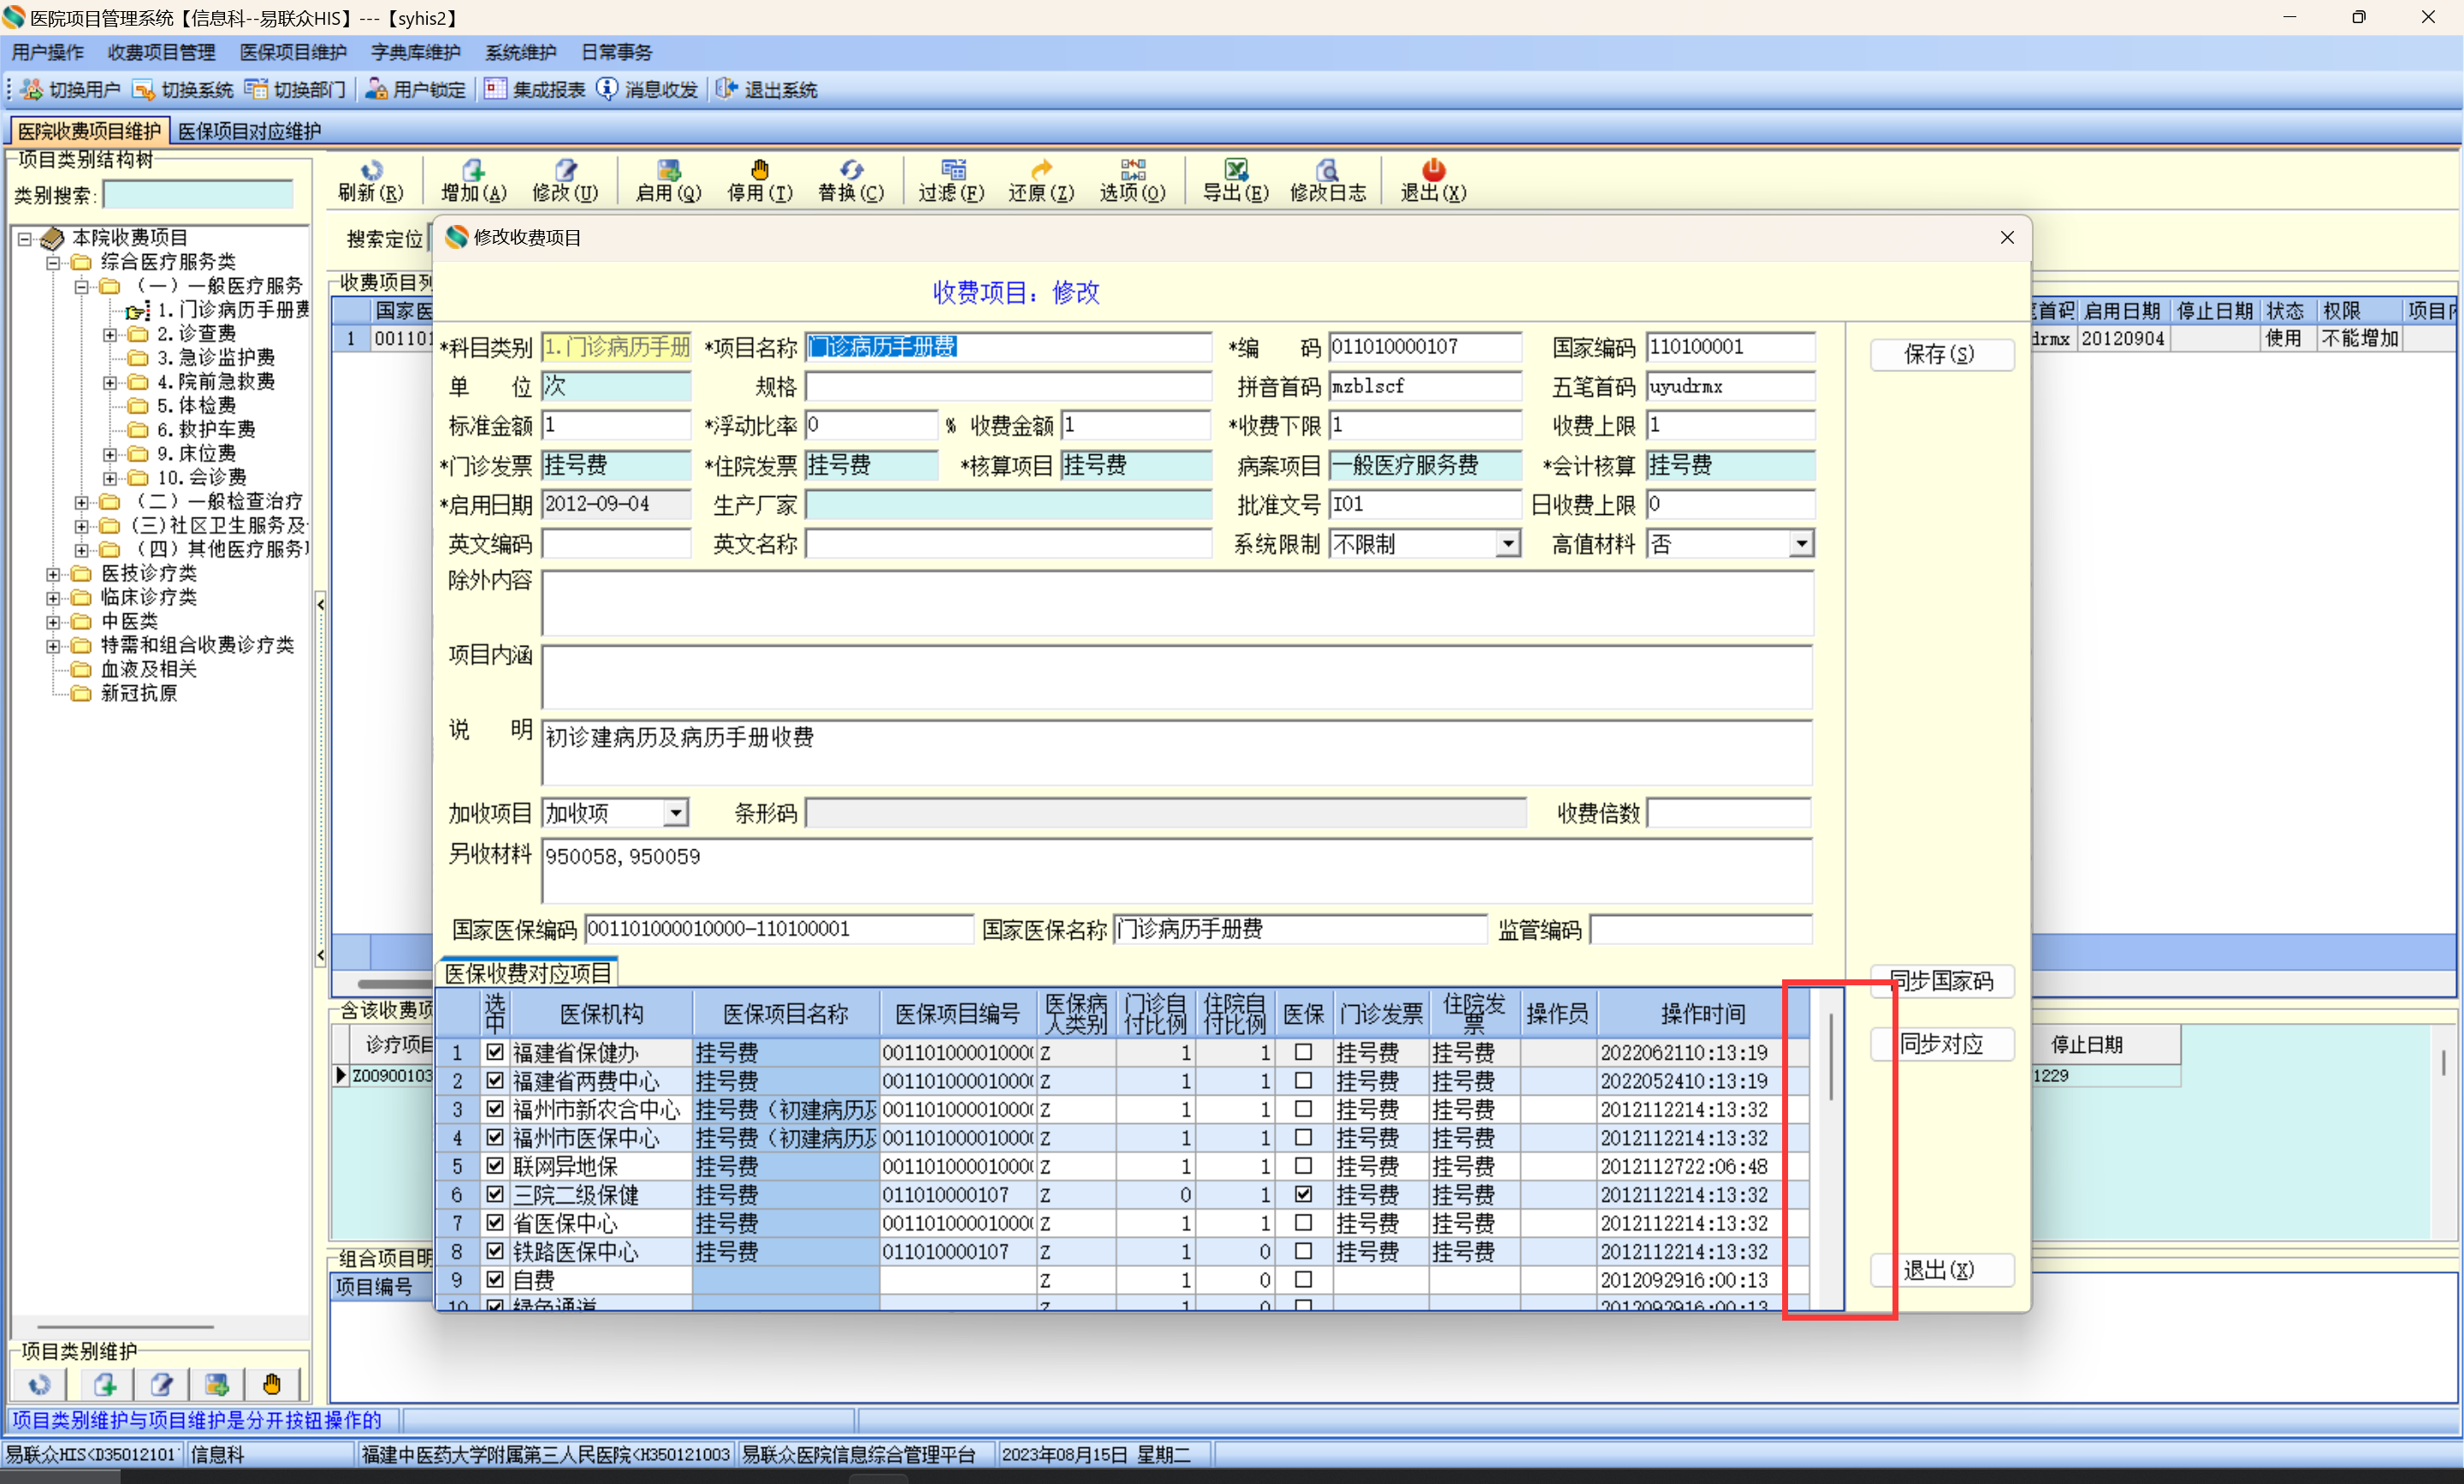
Task: Toggle 选中 checkbox for 铁路医保中心 row
Action: click(495, 1251)
